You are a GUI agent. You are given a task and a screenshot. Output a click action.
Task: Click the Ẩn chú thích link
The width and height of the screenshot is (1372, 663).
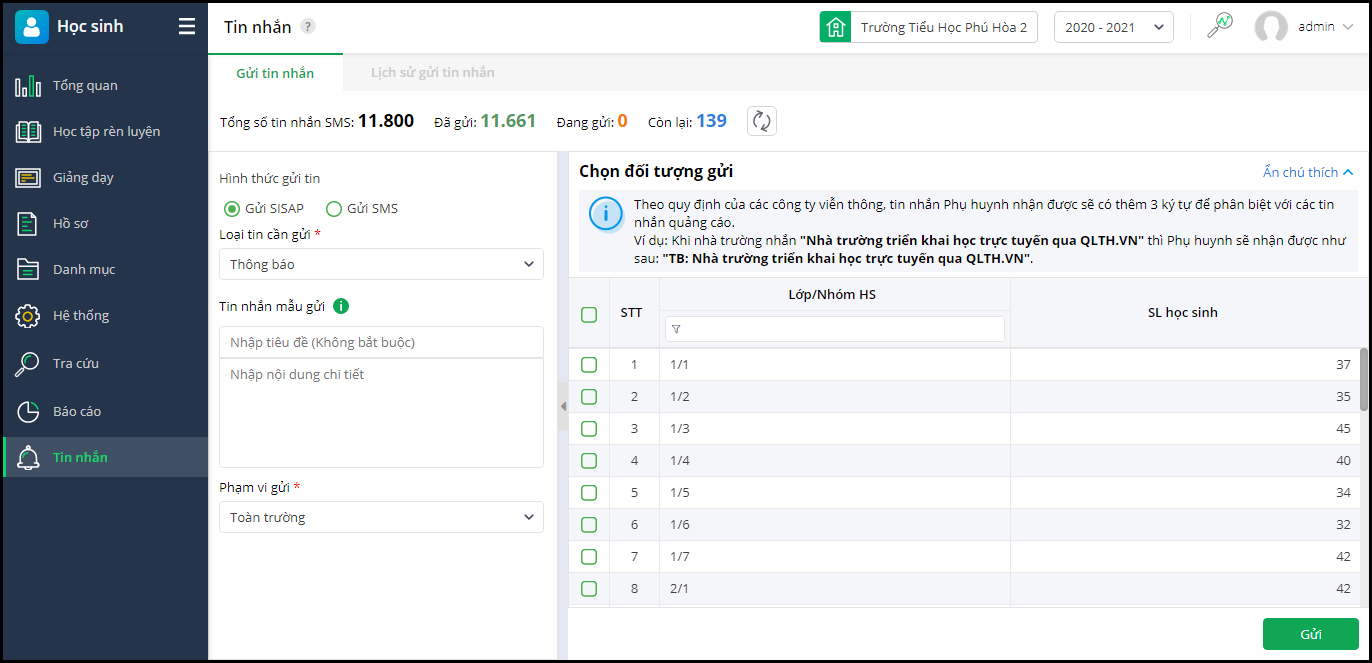click(1307, 172)
